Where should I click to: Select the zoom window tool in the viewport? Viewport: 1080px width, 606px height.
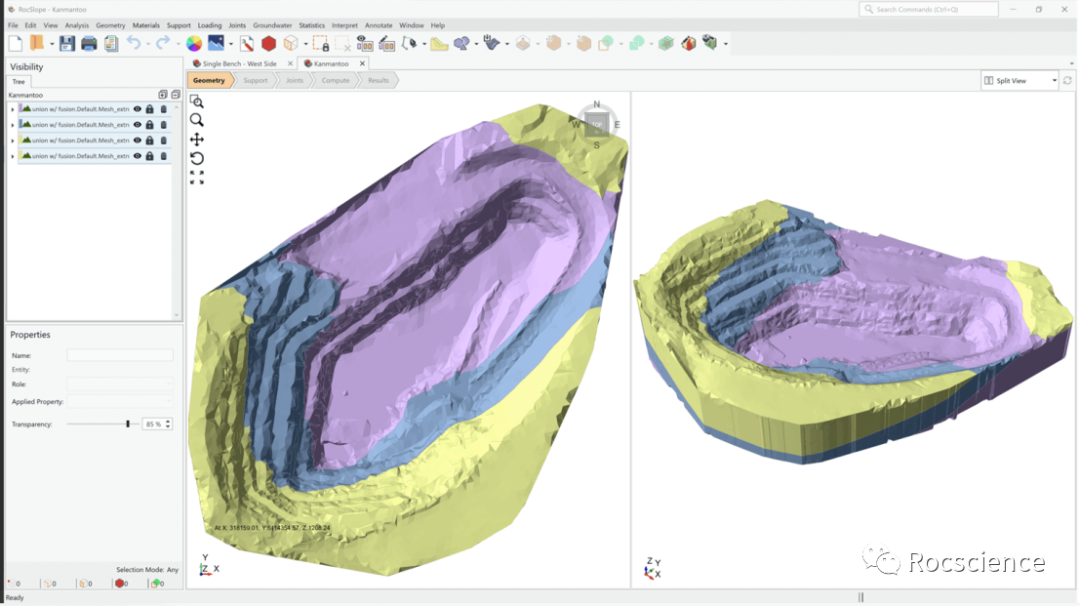197,102
